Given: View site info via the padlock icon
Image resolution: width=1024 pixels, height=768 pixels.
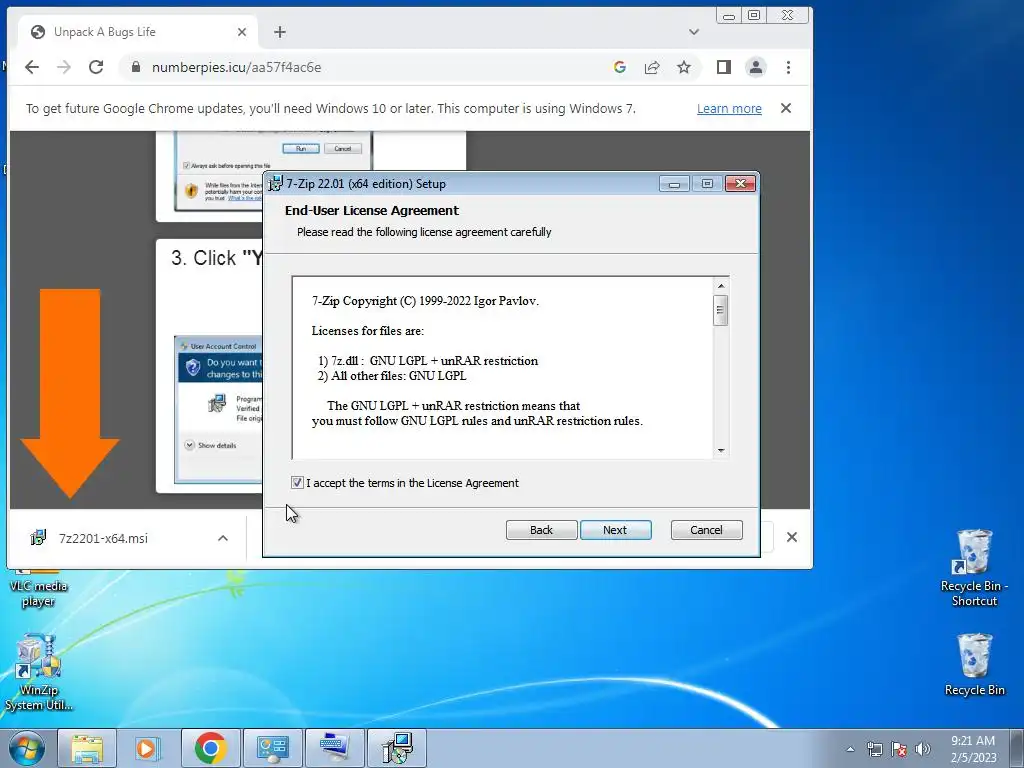Looking at the screenshot, I should click(x=136, y=67).
